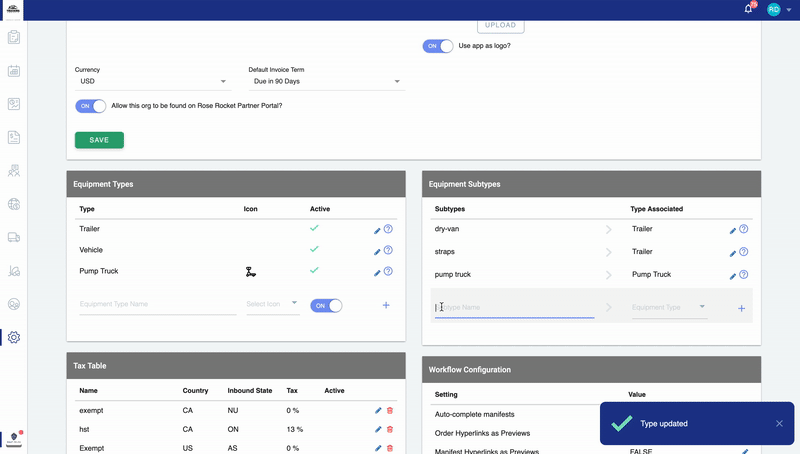The image size is (800, 454).
Task: Open help for the Pump Truck equipment type
Action: click(x=388, y=271)
